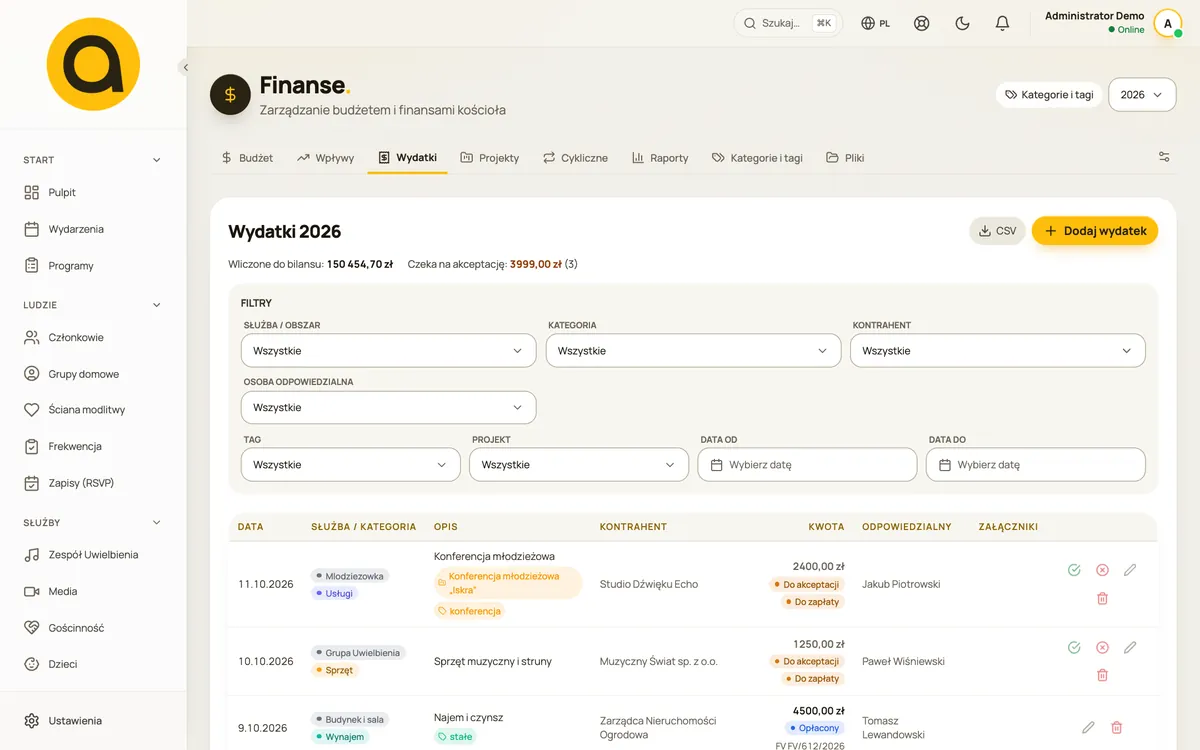Open the Projekty tab
Screen dimensions: 1200x750
[x=489, y=158]
